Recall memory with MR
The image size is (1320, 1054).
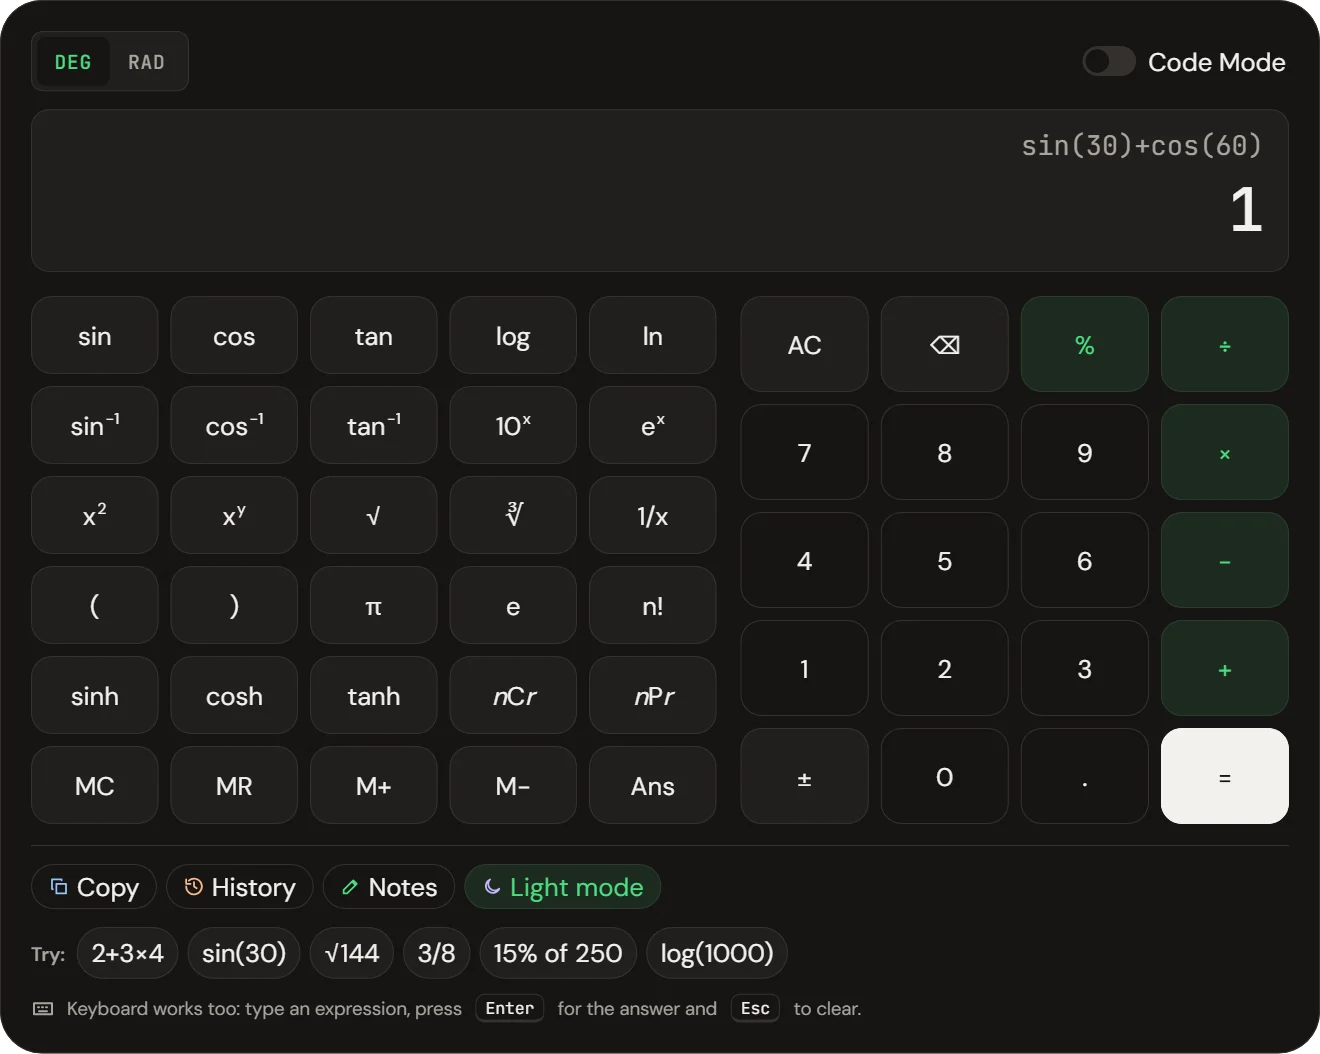(234, 785)
